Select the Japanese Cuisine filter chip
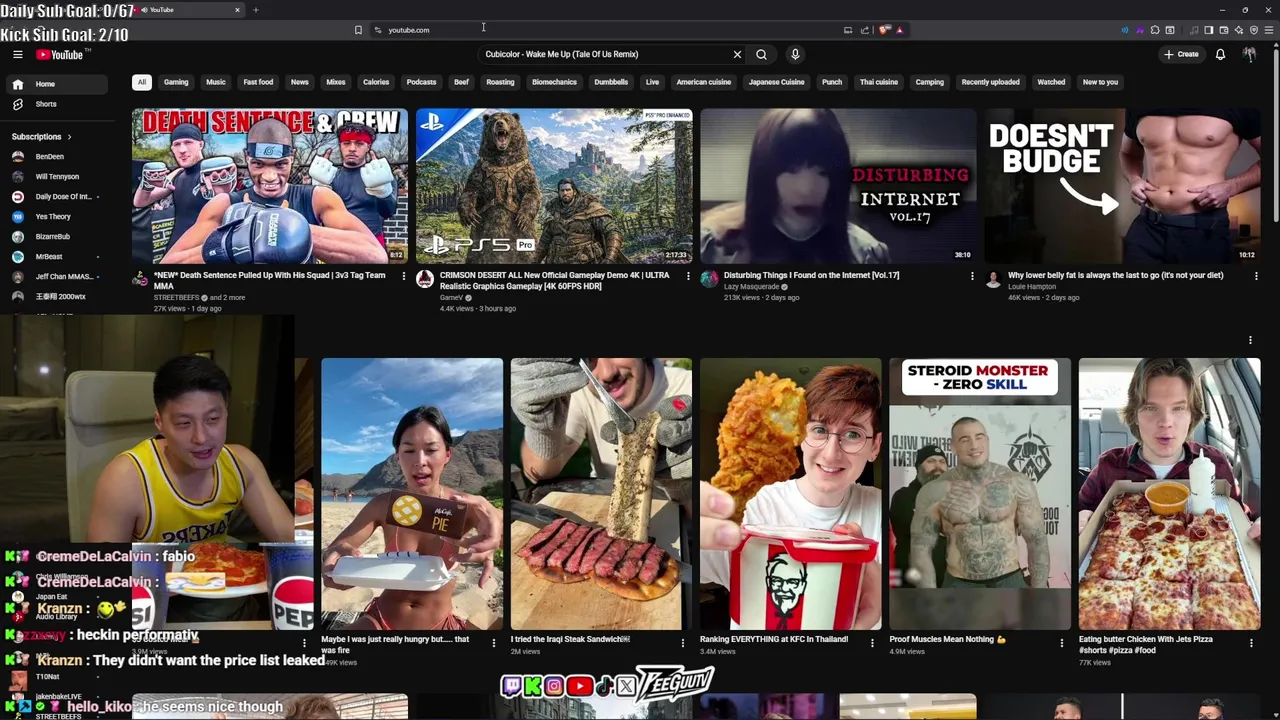Image resolution: width=1280 pixels, height=720 pixels. [777, 82]
